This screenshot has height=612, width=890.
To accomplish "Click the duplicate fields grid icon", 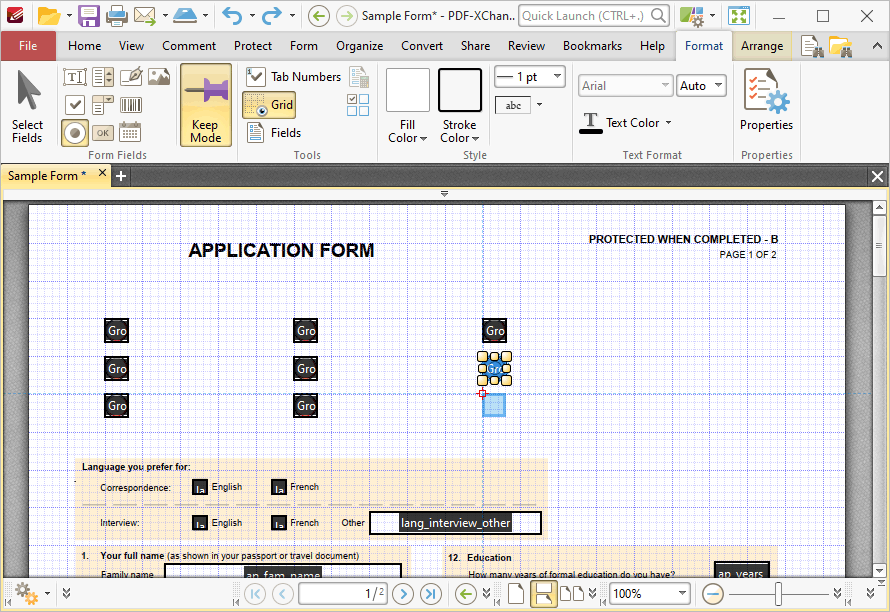I will 358,105.
